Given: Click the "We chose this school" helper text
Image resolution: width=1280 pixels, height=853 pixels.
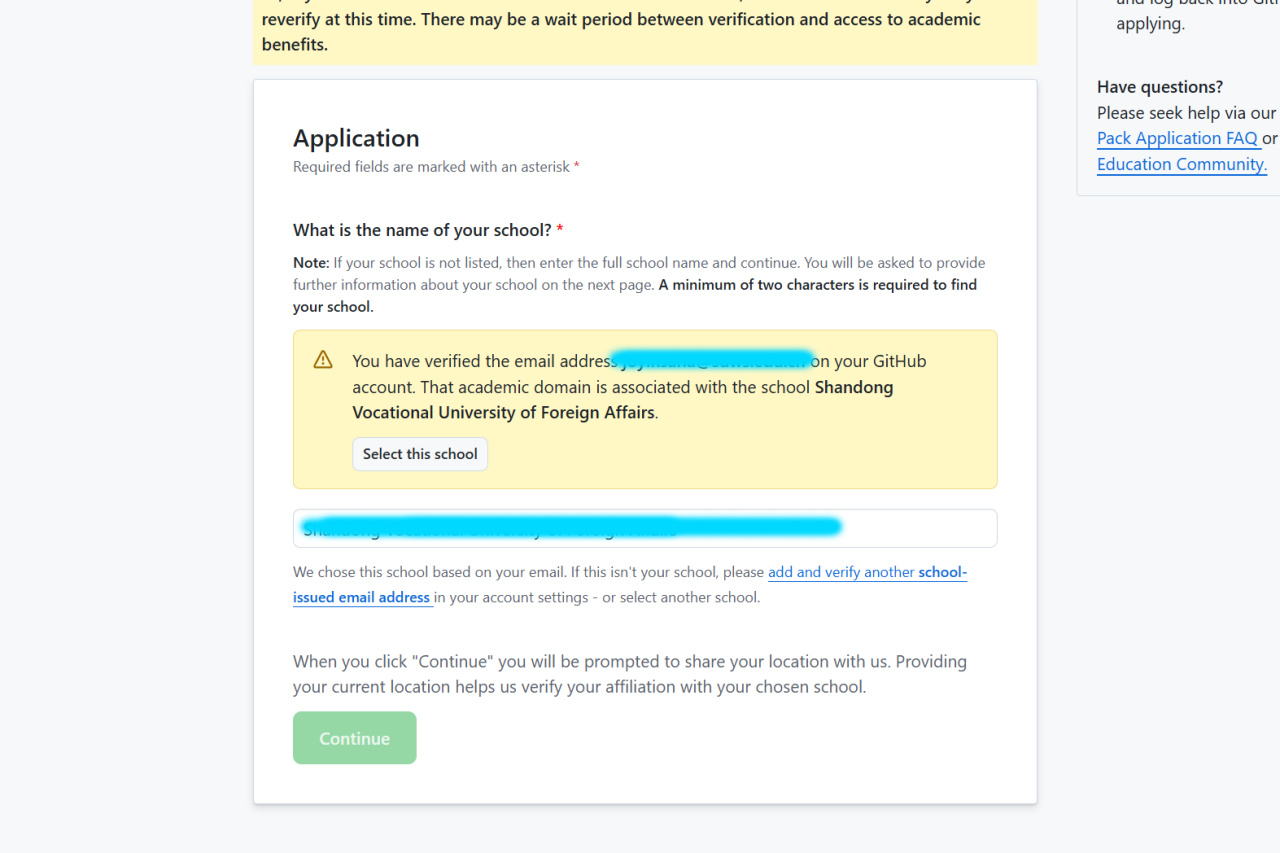Looking at the screenshot, I should point(528,573).
